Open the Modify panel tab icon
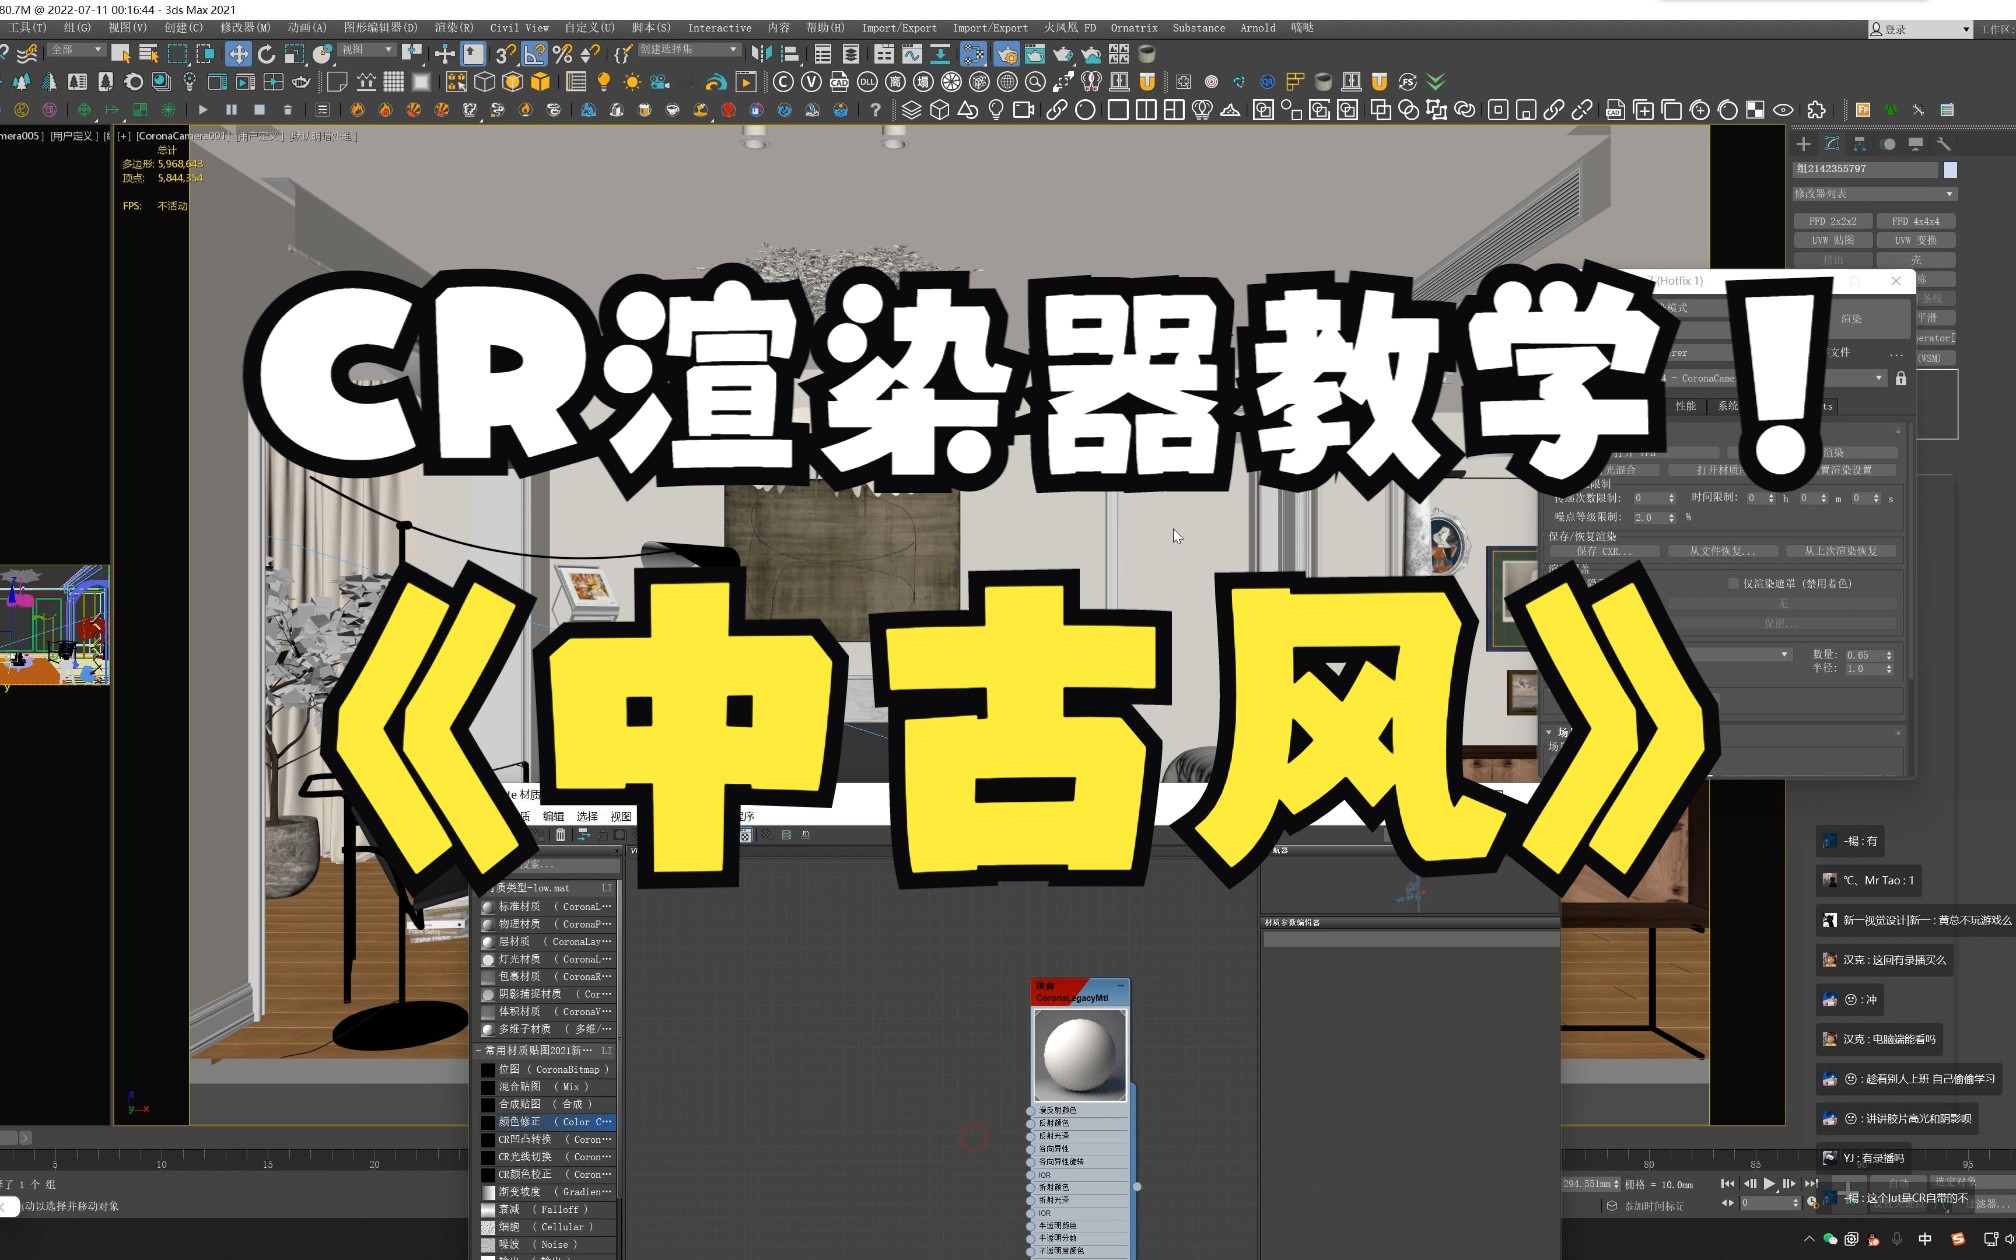 (1831, 144)
